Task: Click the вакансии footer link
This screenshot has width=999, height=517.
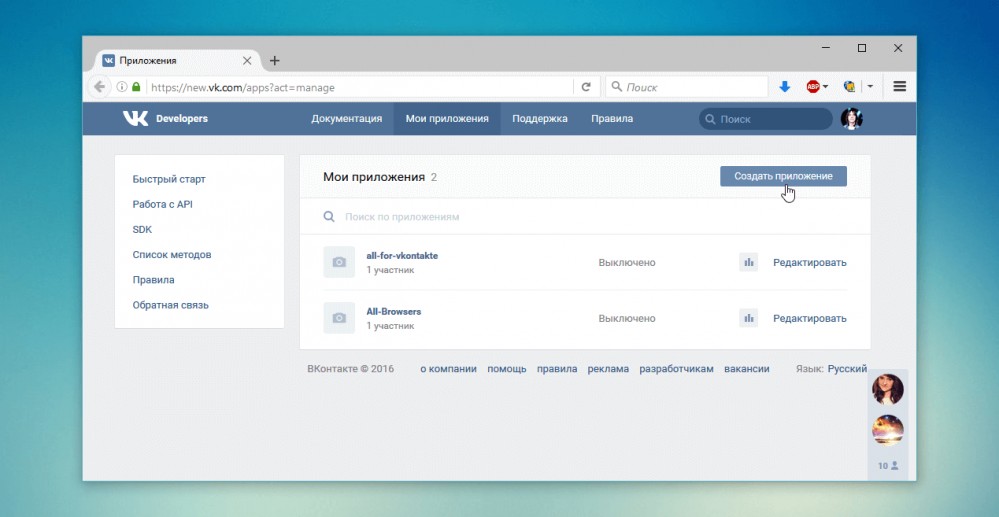Action: [x=747, y=368]
